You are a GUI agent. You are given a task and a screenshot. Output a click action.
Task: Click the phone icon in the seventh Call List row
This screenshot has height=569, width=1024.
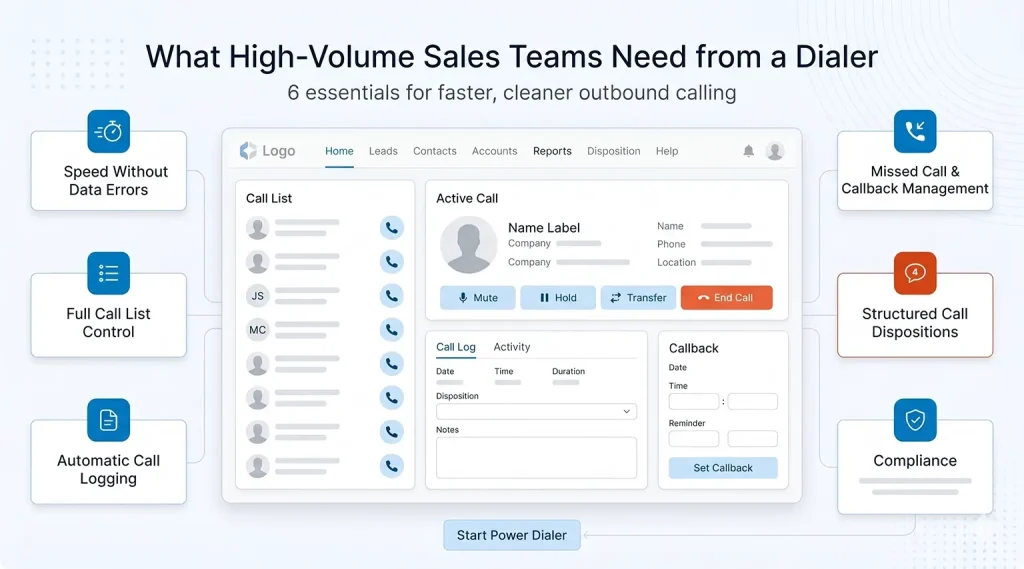pos(391,432)
